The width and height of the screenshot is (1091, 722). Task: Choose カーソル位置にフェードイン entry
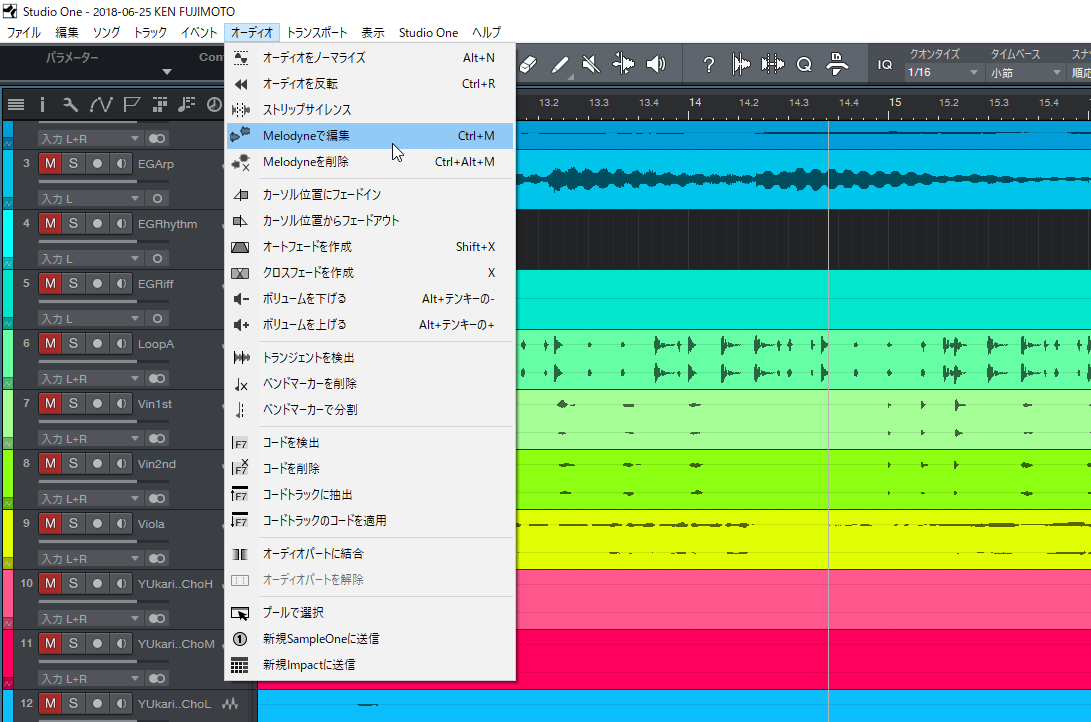coord(369,195)
